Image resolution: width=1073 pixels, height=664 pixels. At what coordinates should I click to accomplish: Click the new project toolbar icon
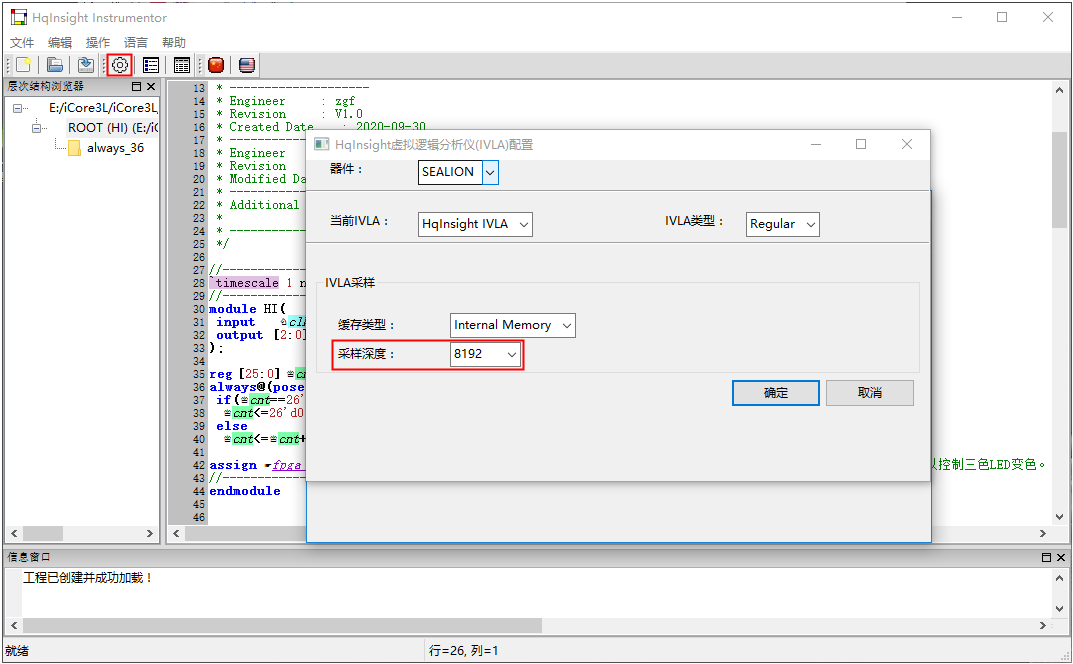pos(23,65)
